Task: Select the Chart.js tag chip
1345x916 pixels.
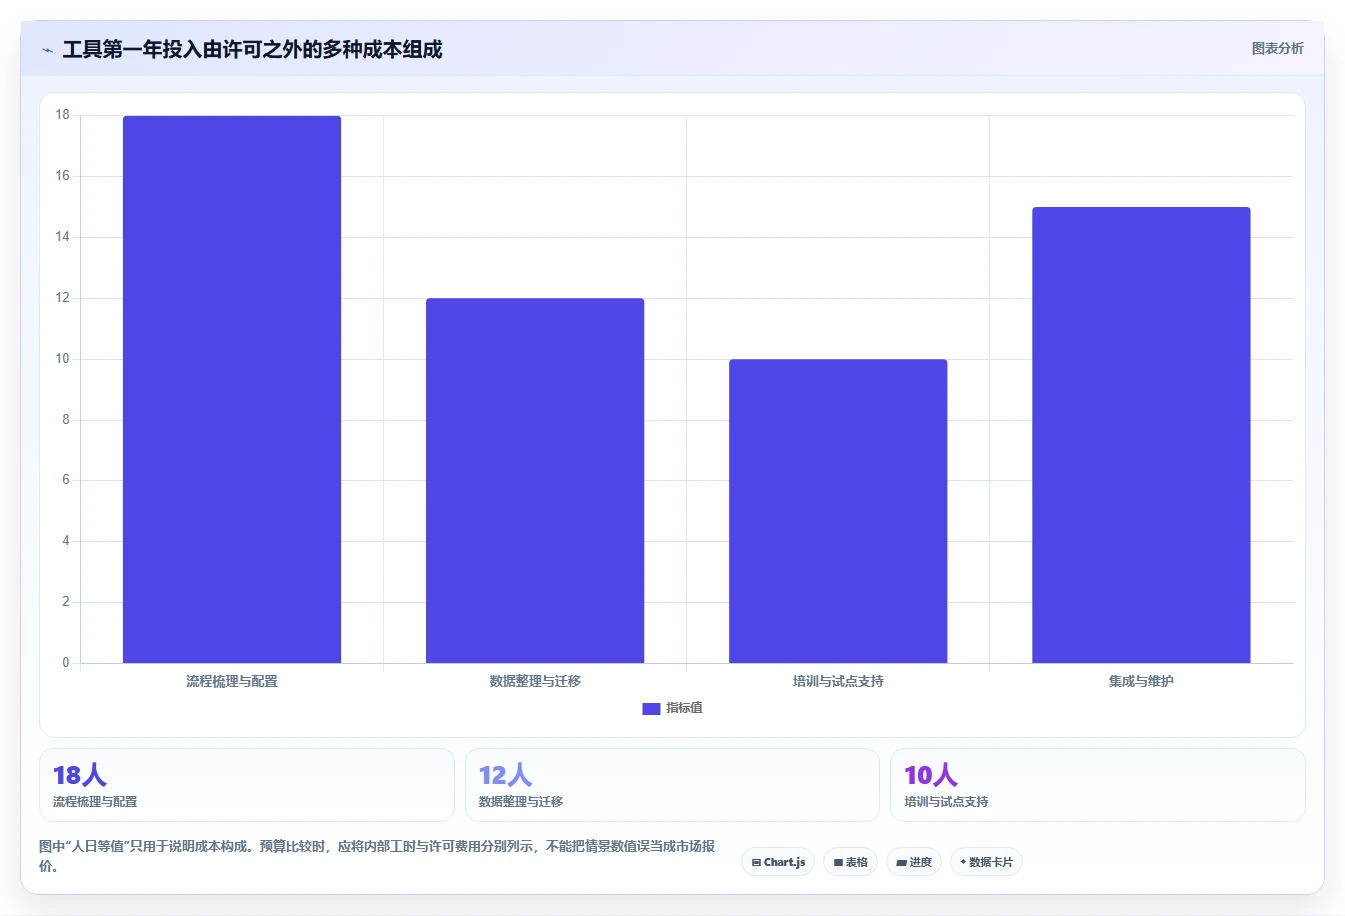Action: (778, 862)
